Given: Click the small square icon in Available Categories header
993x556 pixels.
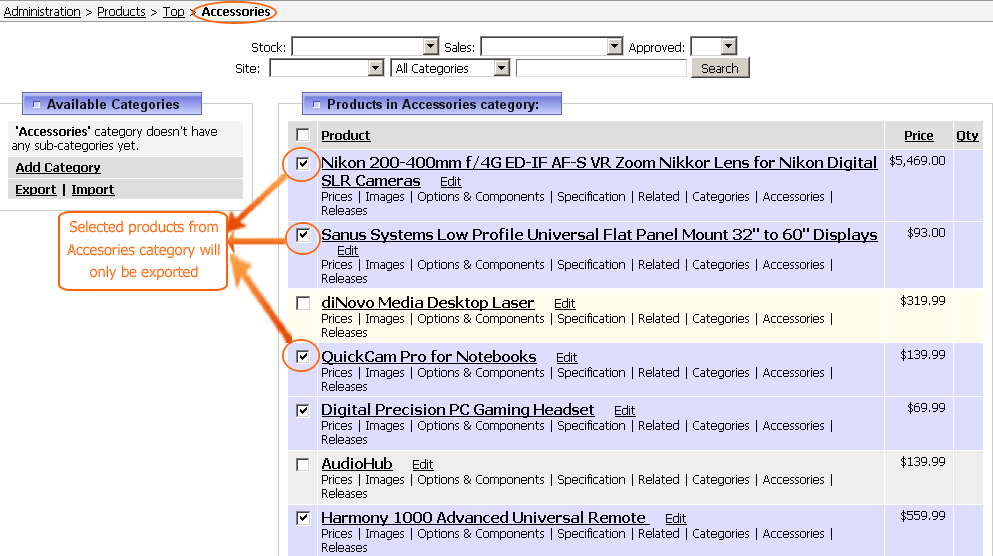Looking at the screenshot, I should click(36, 104).
